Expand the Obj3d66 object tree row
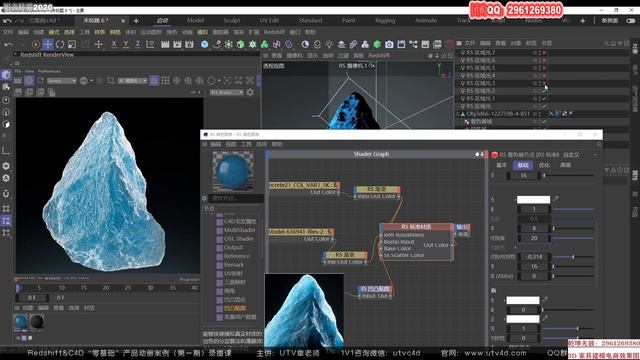 pos(458,114)
